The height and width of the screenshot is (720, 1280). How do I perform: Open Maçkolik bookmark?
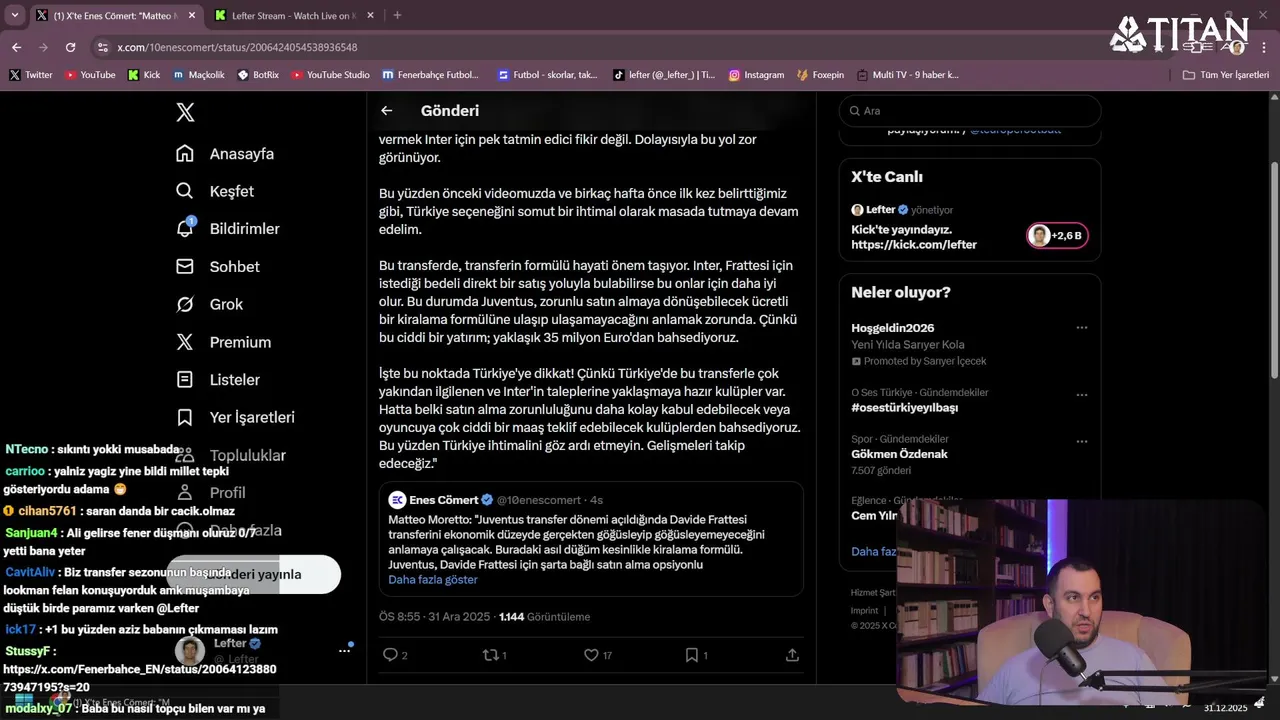[x=199, y=75]
